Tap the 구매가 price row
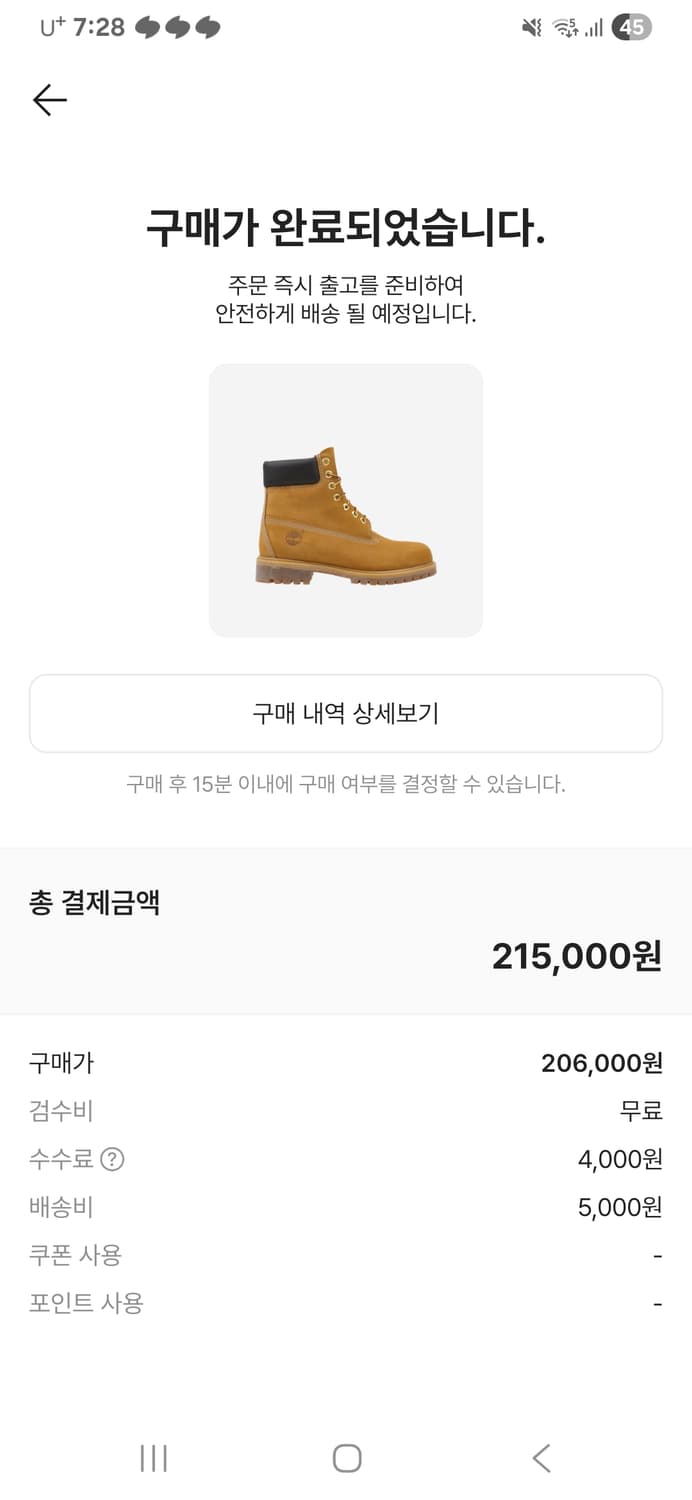692x1500 pixels. [x=346, y=1063]
